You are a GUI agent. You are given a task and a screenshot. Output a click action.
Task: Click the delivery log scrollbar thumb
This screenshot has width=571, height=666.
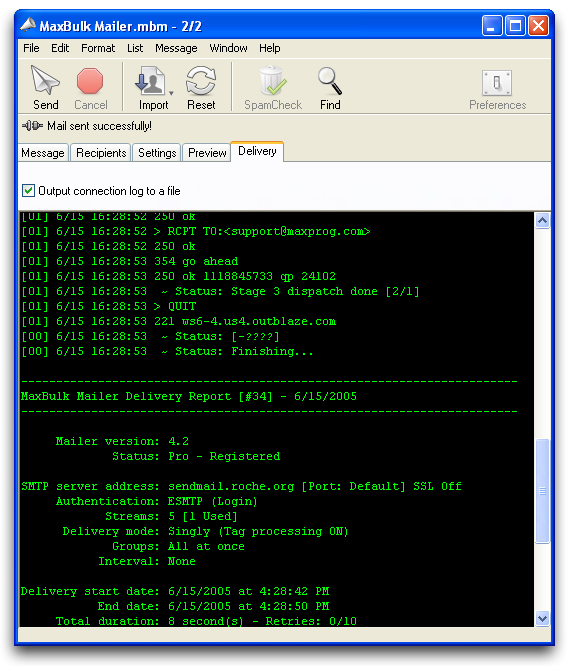[542, 491]
